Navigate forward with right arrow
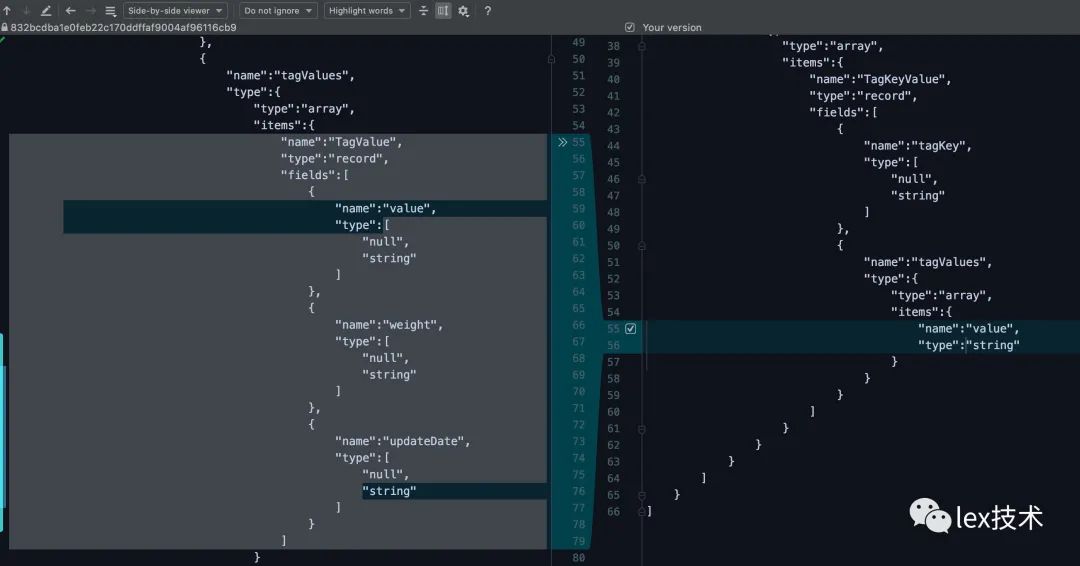The width and height of the screenshot is (1080, 566). pos(90,10)
